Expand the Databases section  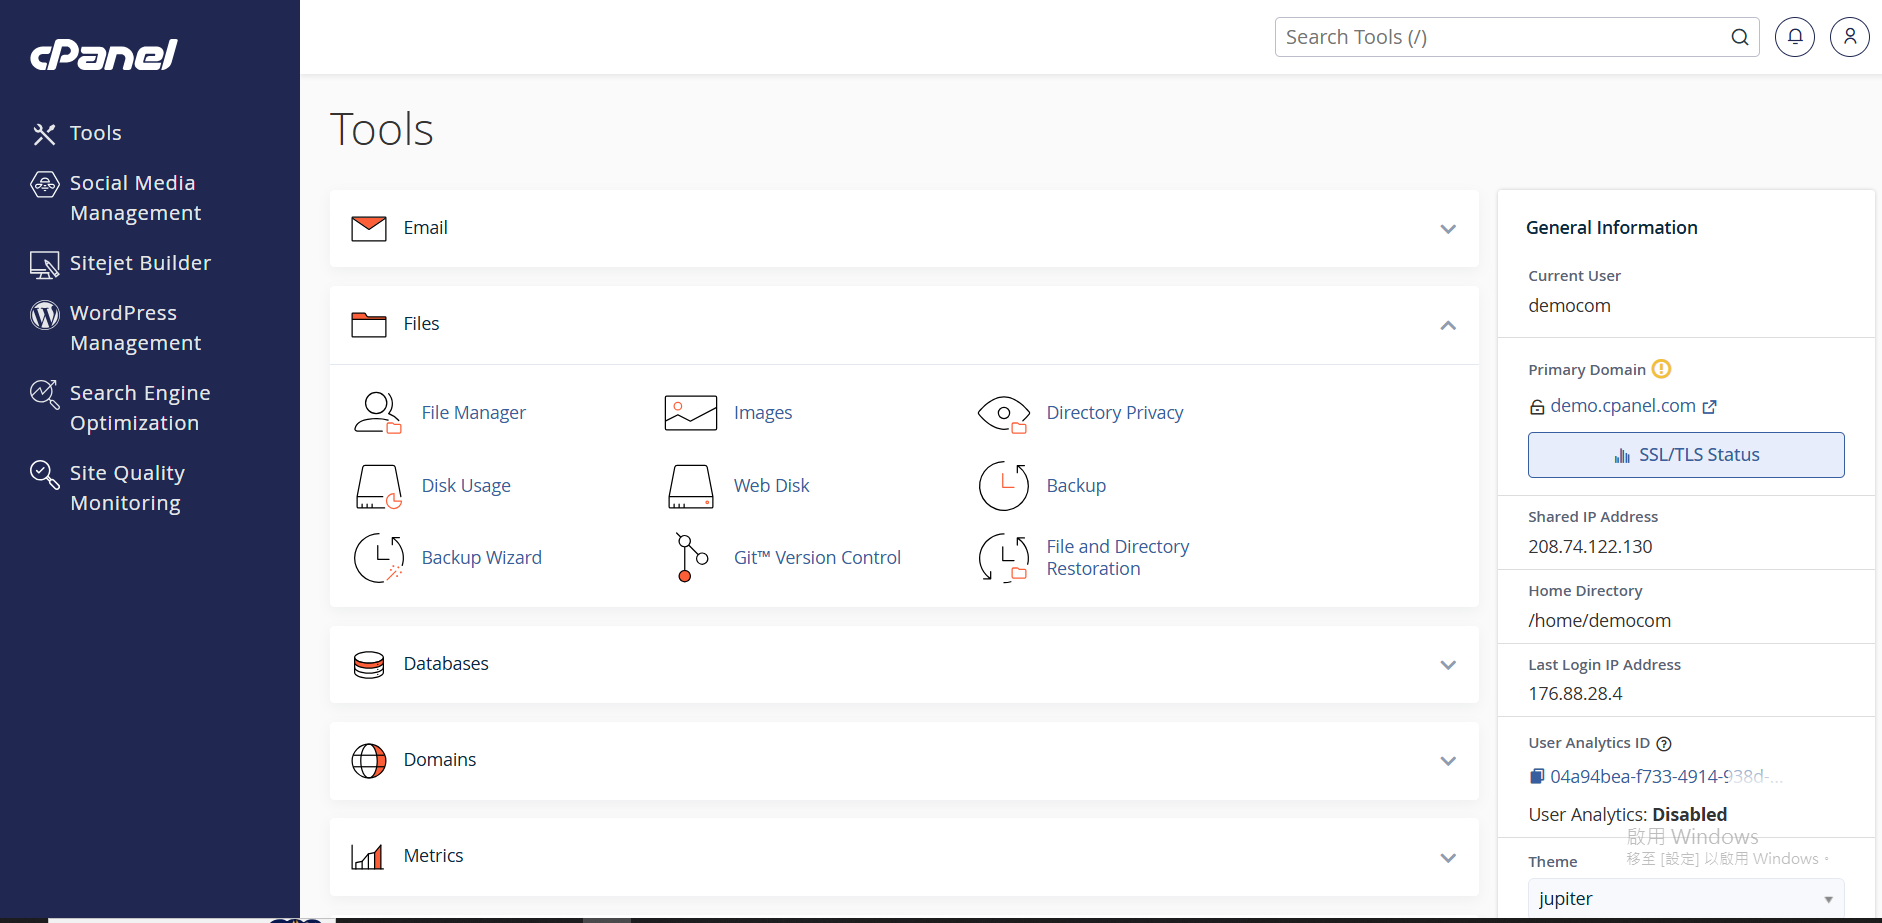click(x=1447, y=665)
